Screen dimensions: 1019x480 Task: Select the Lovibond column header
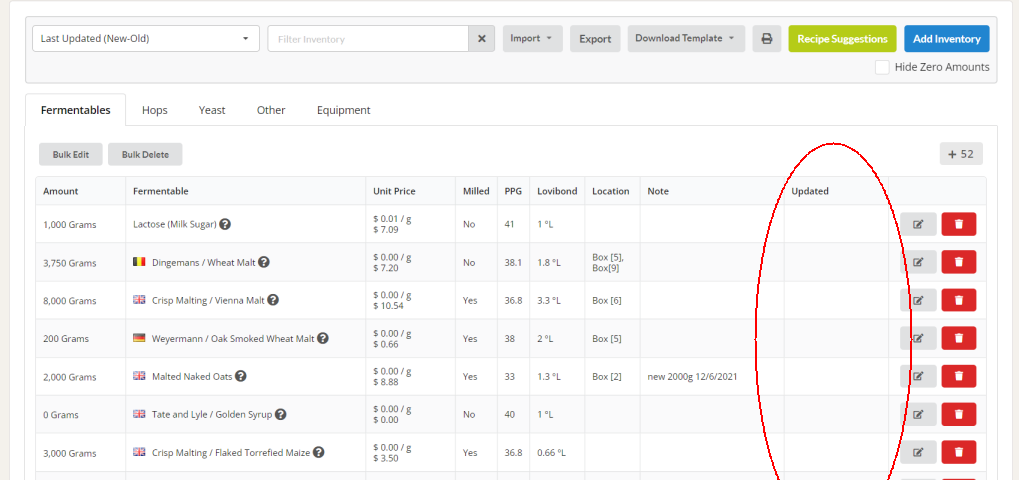click(557, 192)
